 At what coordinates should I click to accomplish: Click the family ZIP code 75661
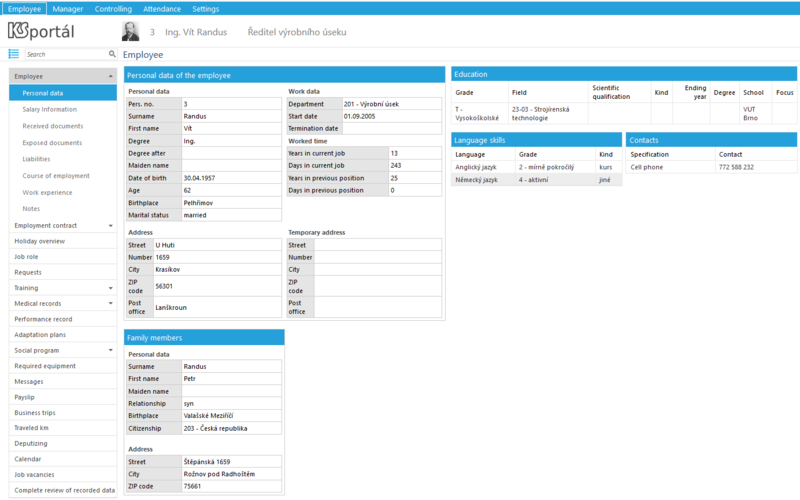(231, 487)
